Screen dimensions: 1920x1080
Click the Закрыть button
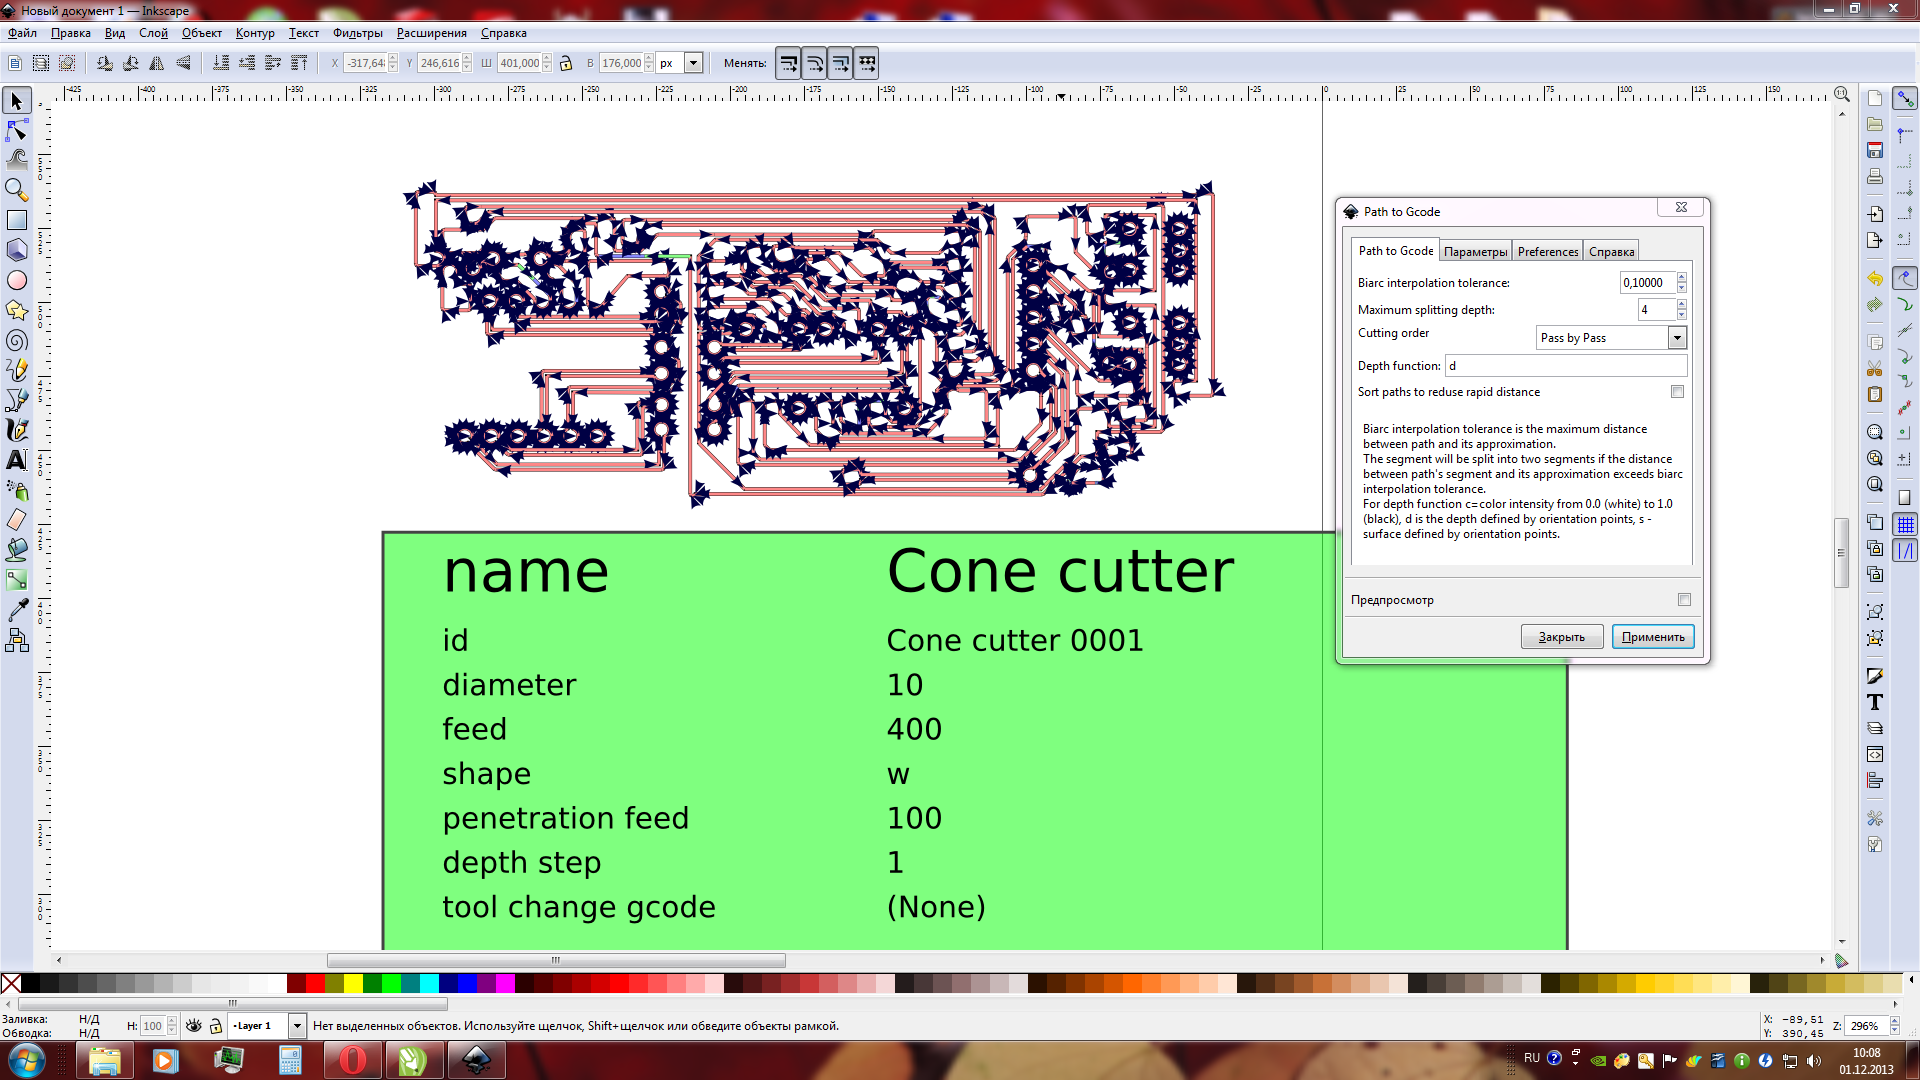(x=1561, y=637)
